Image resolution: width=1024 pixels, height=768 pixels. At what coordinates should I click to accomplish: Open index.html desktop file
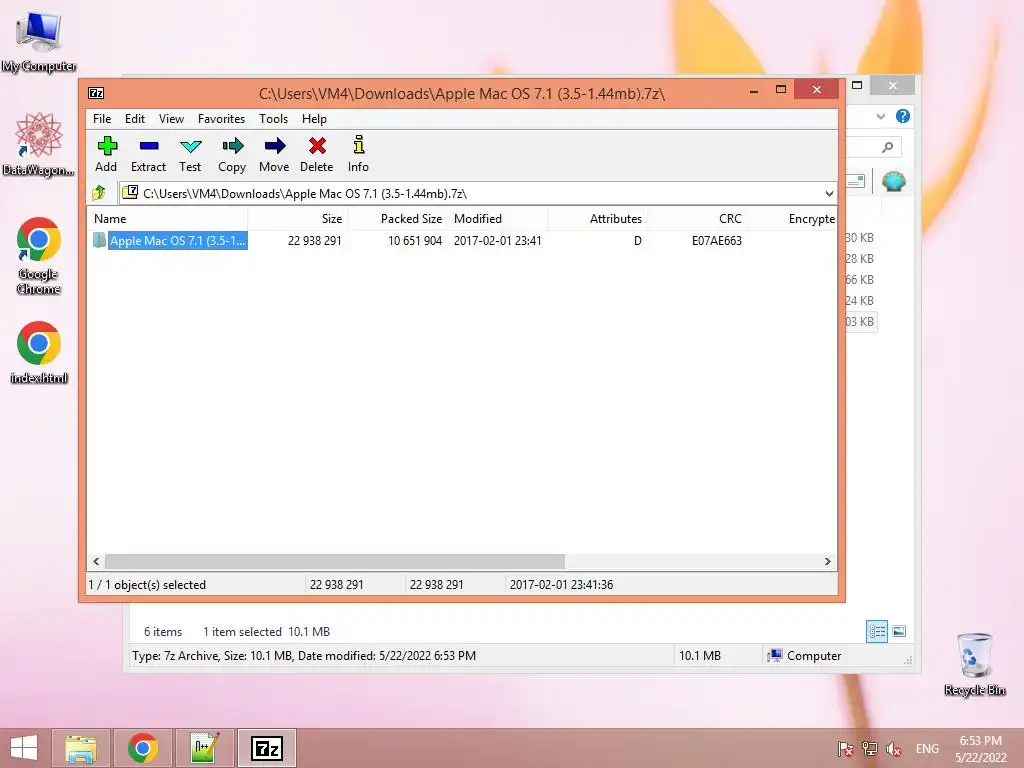tap(39, 351)
